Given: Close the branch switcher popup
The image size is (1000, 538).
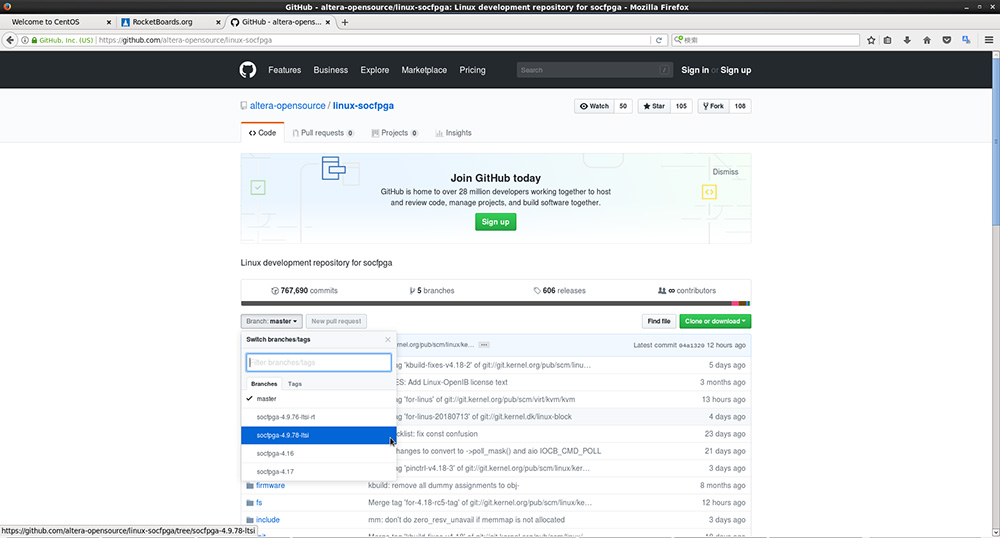Looking at the screenshot, I should click(x=388, y=339).
